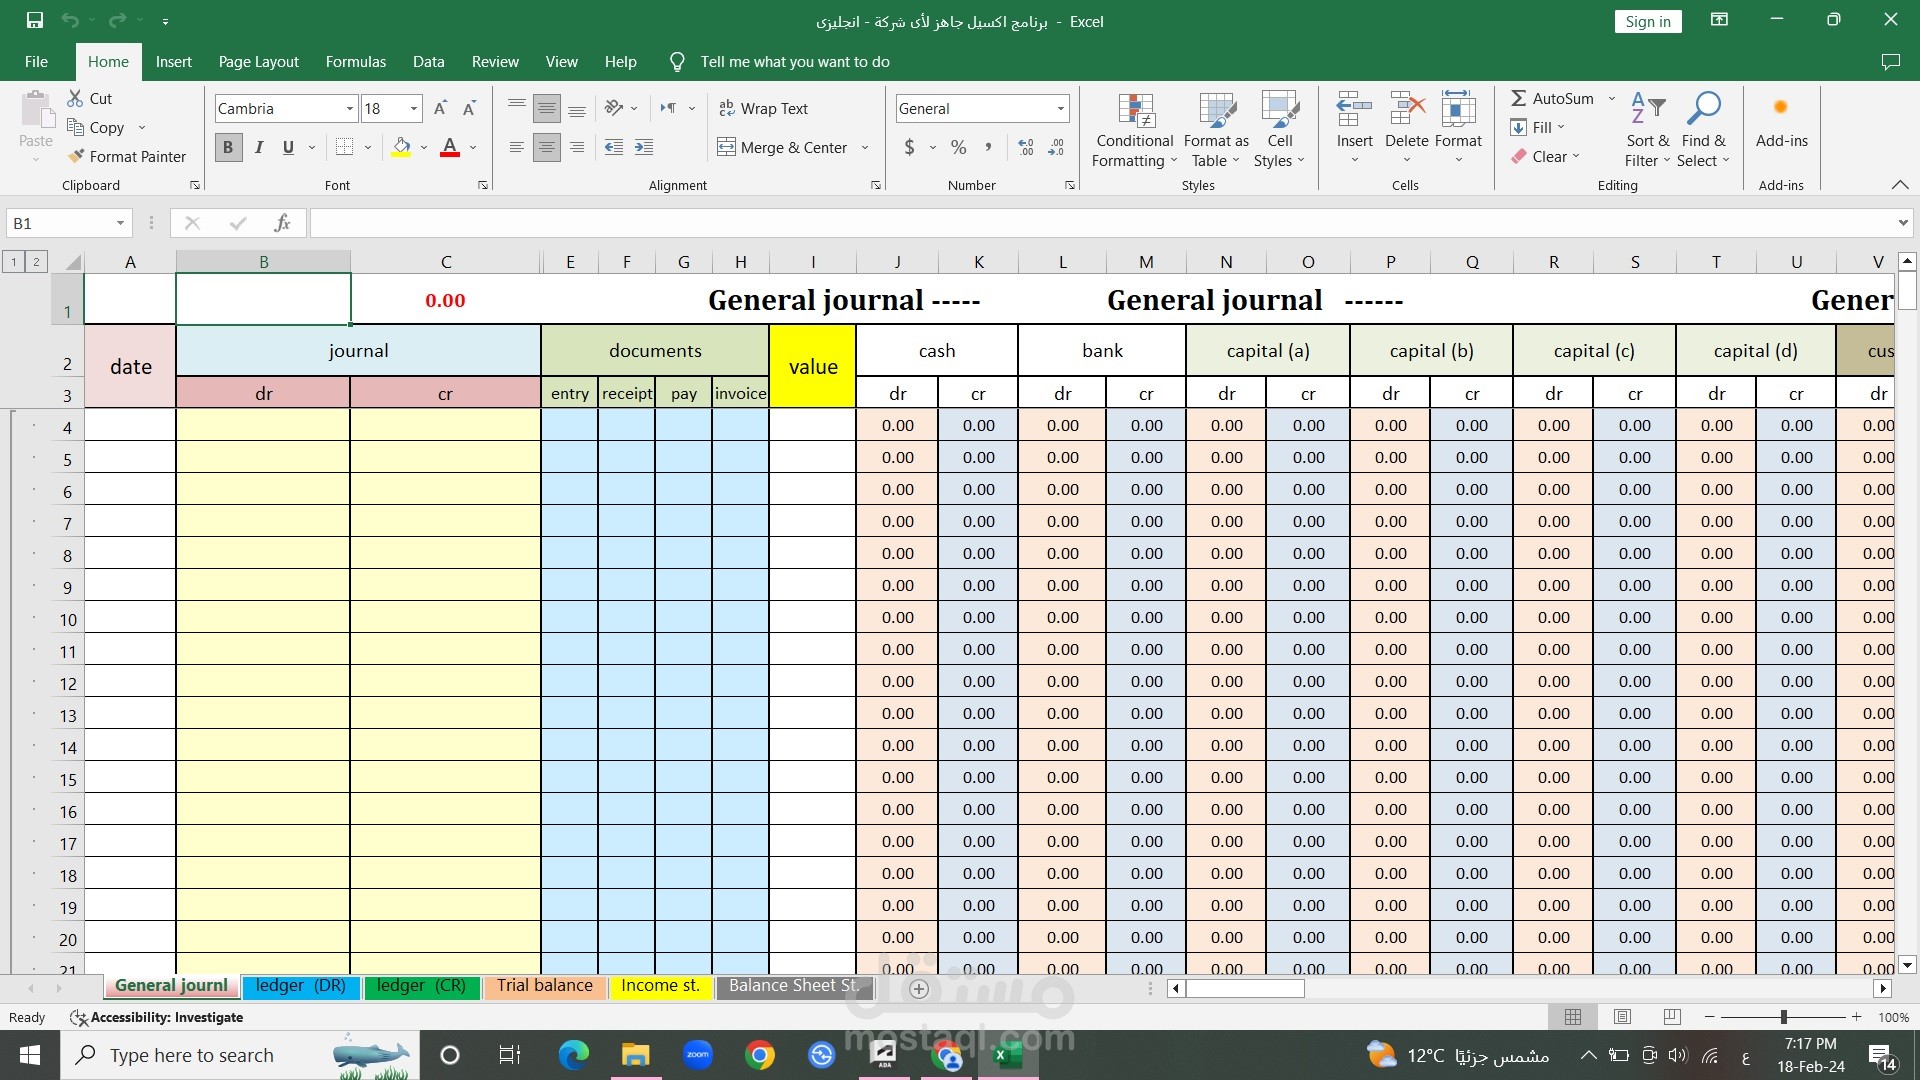Open the Comments icon top right
This screenshot has width=1920, height=1080.
coord(1890,62)
